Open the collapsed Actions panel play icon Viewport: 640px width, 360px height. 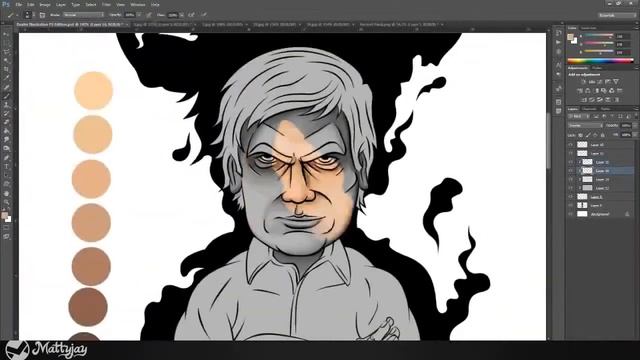click(x=559, y=42)
